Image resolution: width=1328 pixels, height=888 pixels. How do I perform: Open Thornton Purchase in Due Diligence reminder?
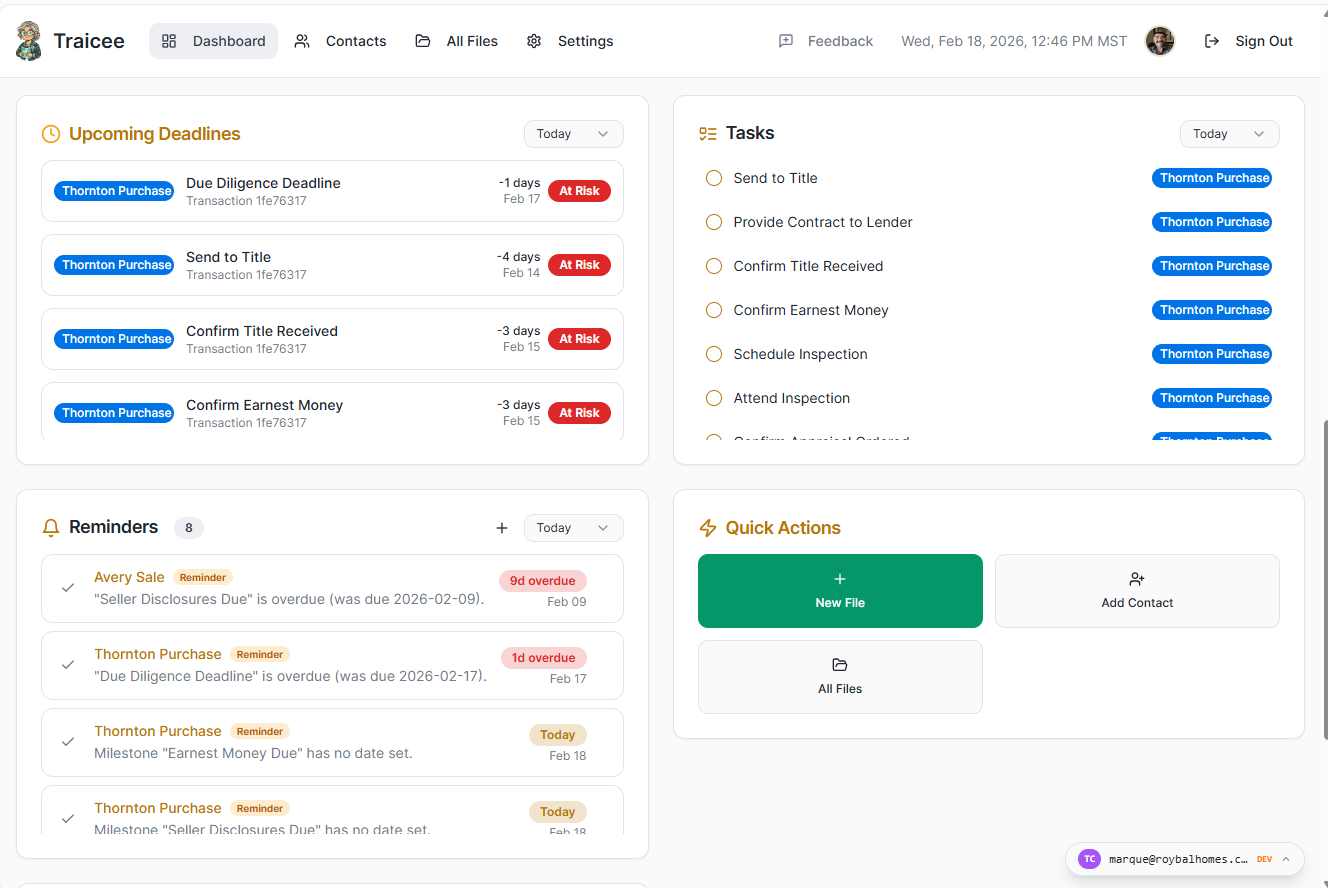(158, 654)
